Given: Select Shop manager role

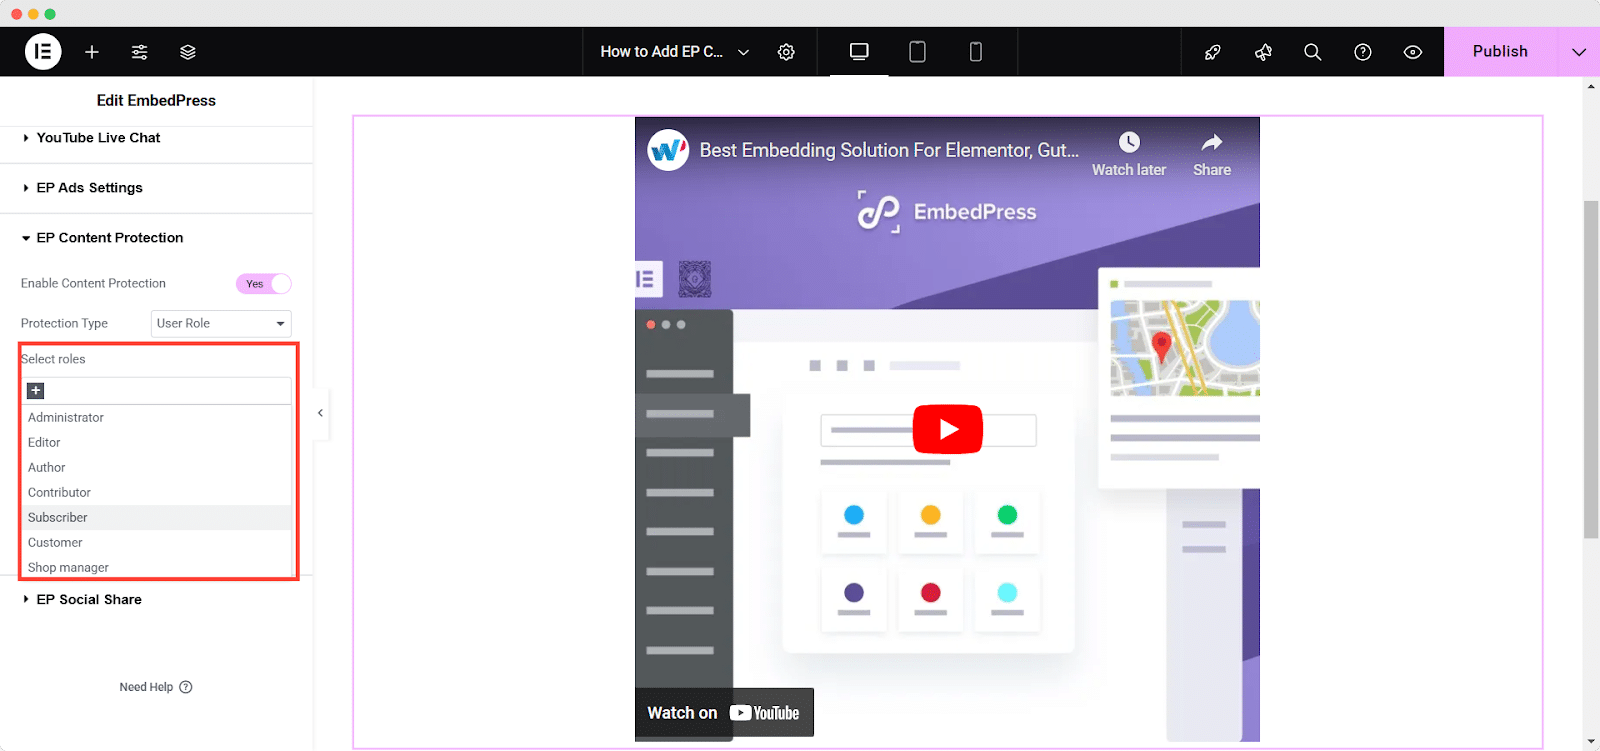Looking at the screenshot, I should click(x=157, y=567).
